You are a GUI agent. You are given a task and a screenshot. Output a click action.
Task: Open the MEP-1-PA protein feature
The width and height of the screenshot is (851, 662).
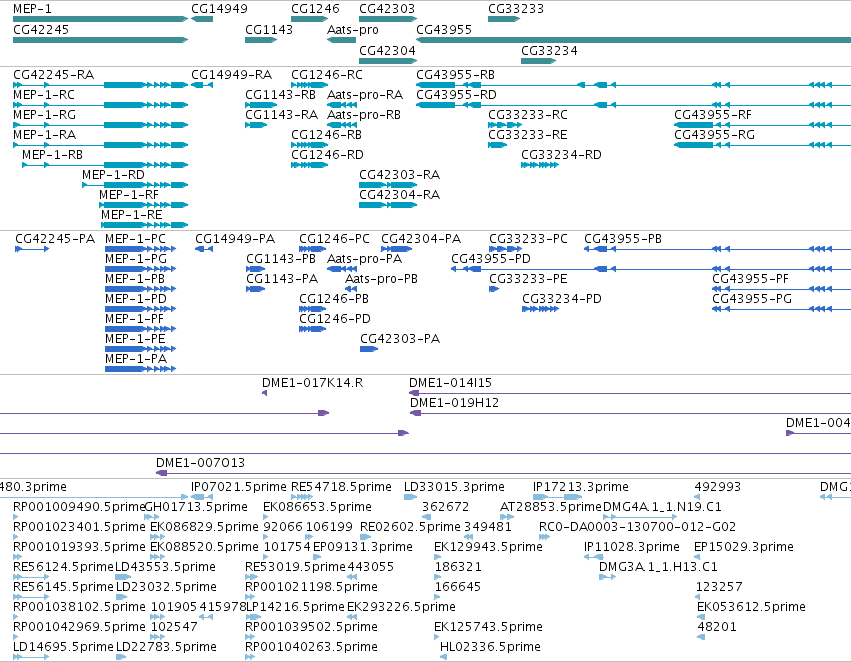tap(141, 369)
